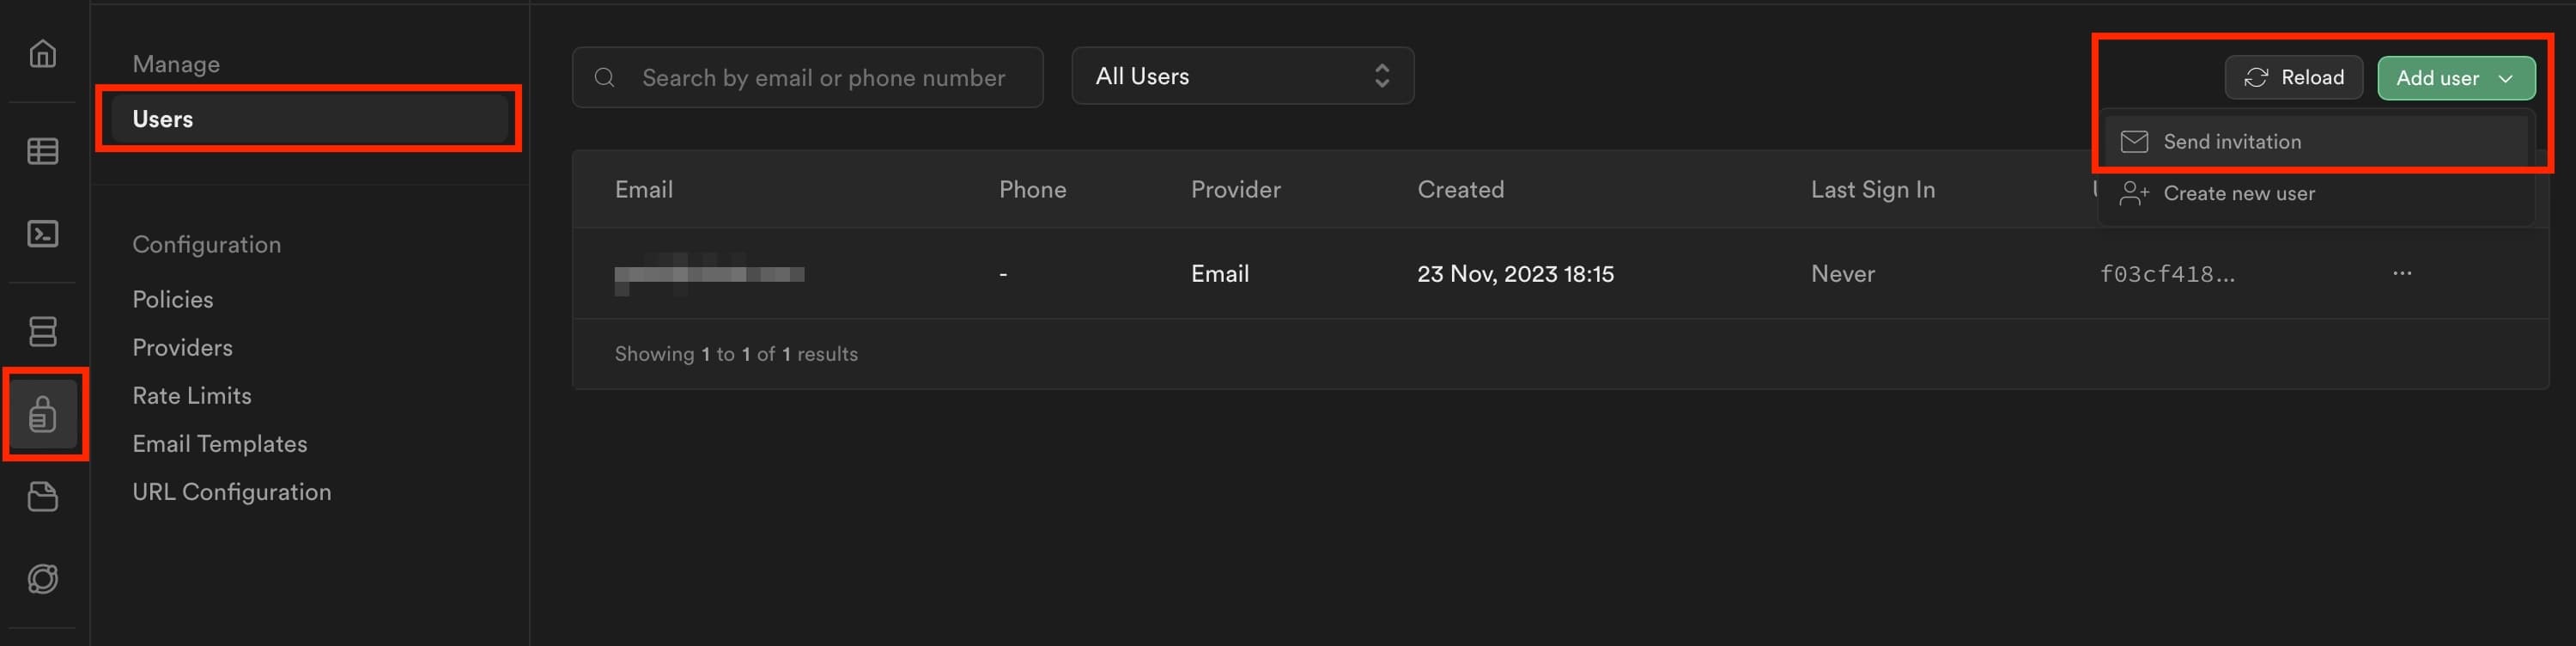Image resolution: width=2576 pixels, height=646 pixels.
Task: Click the three-dot row actions icon
Action: [2402, 273]
